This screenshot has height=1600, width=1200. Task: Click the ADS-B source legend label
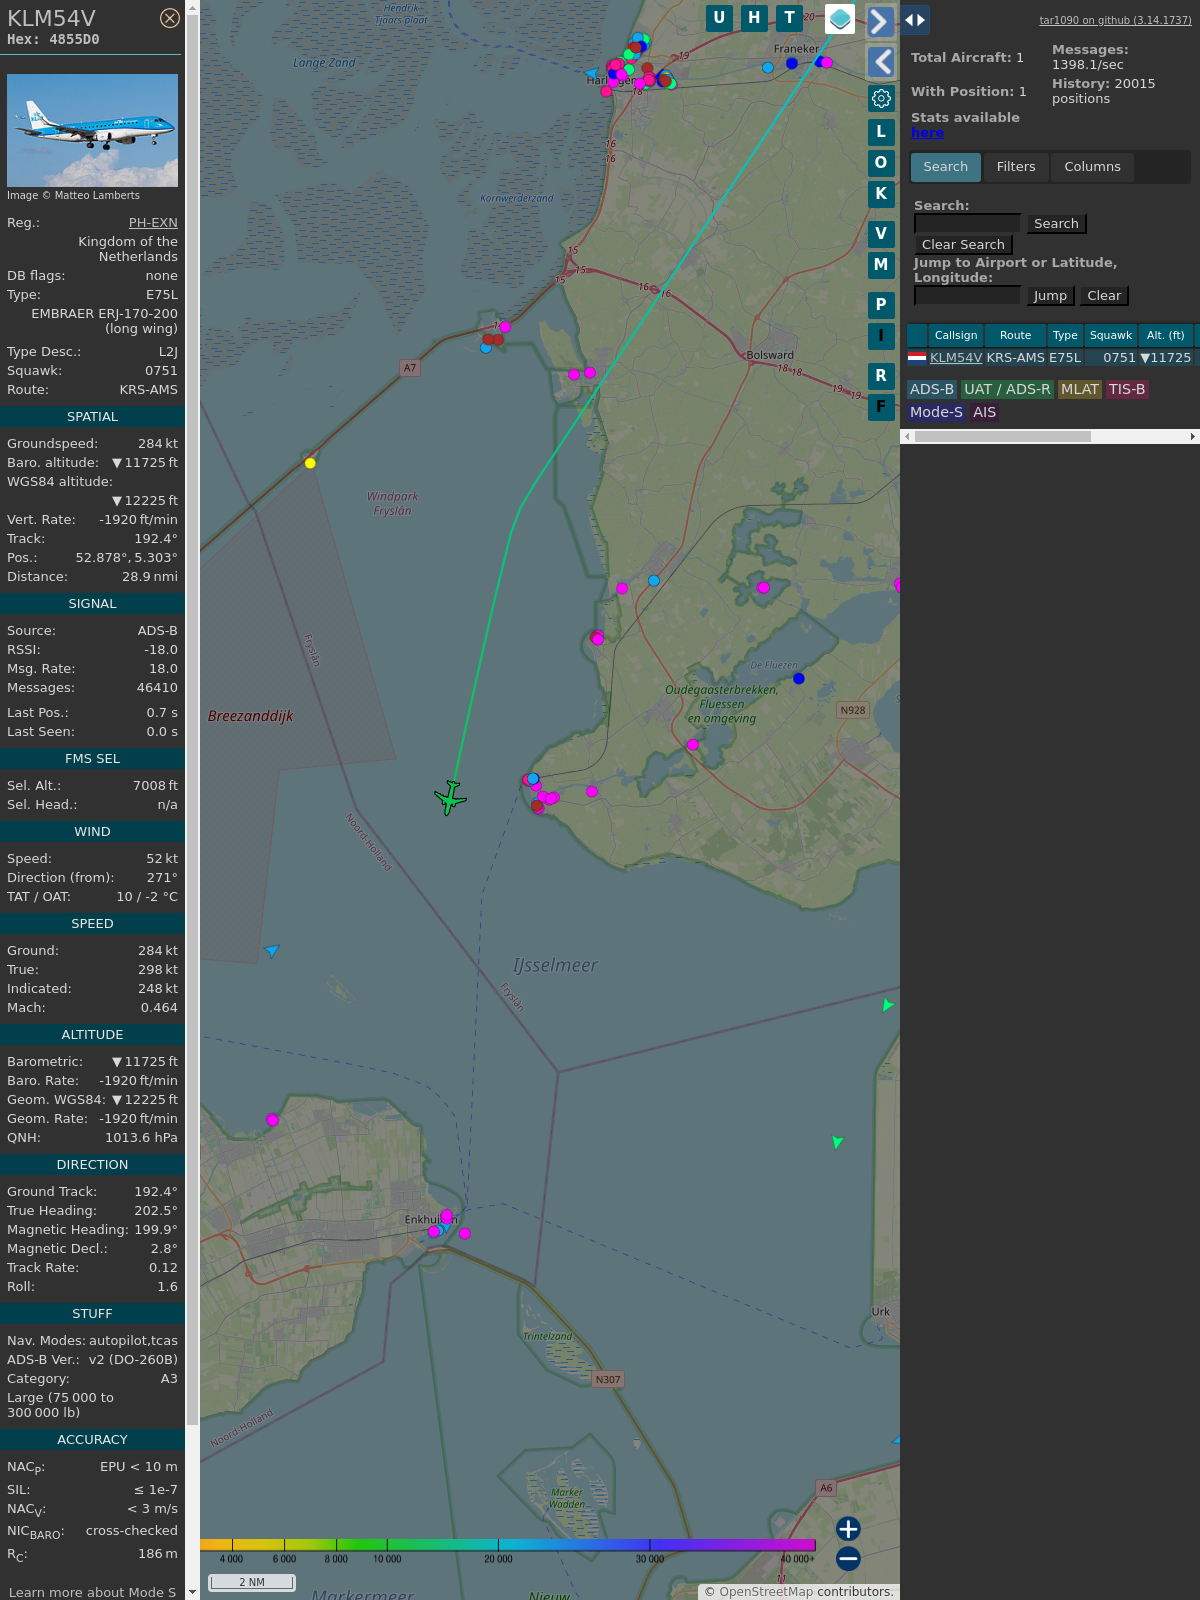coord(932,390)
